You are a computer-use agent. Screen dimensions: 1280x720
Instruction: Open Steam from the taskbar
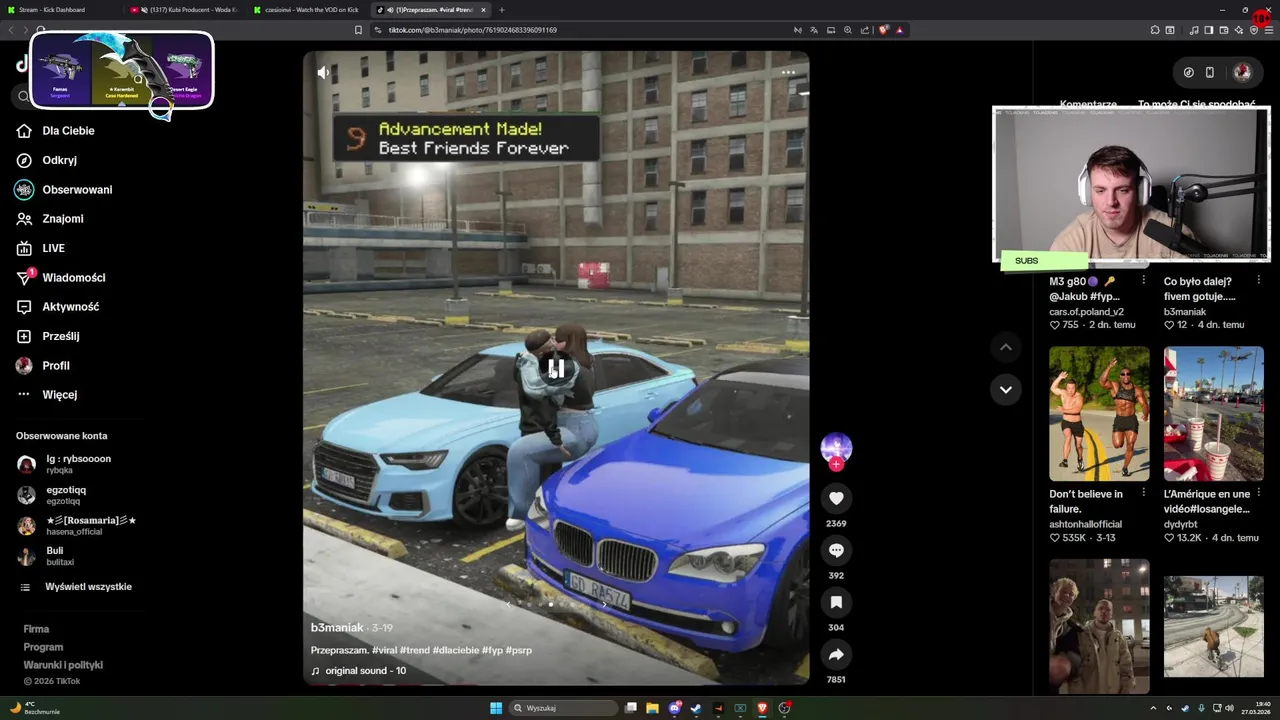(696, 708)
